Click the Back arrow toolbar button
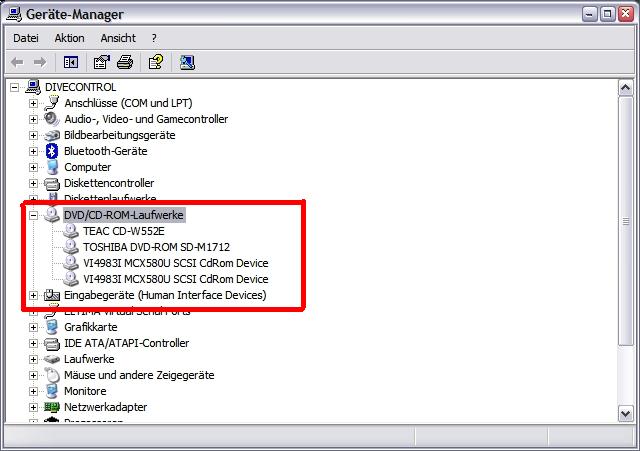Viewport: 640px width, 451px height. pos(17,62)
